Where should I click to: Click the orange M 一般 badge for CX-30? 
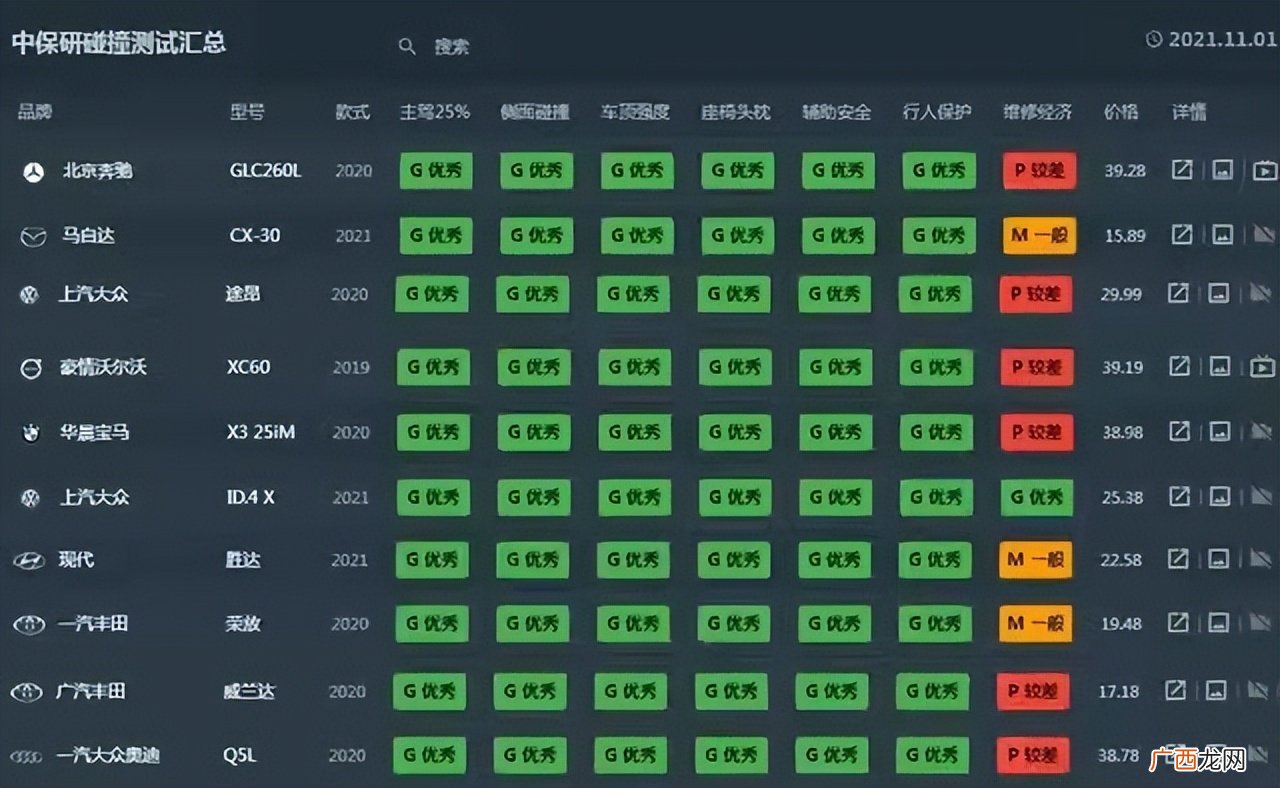[x=1040, y=235]
